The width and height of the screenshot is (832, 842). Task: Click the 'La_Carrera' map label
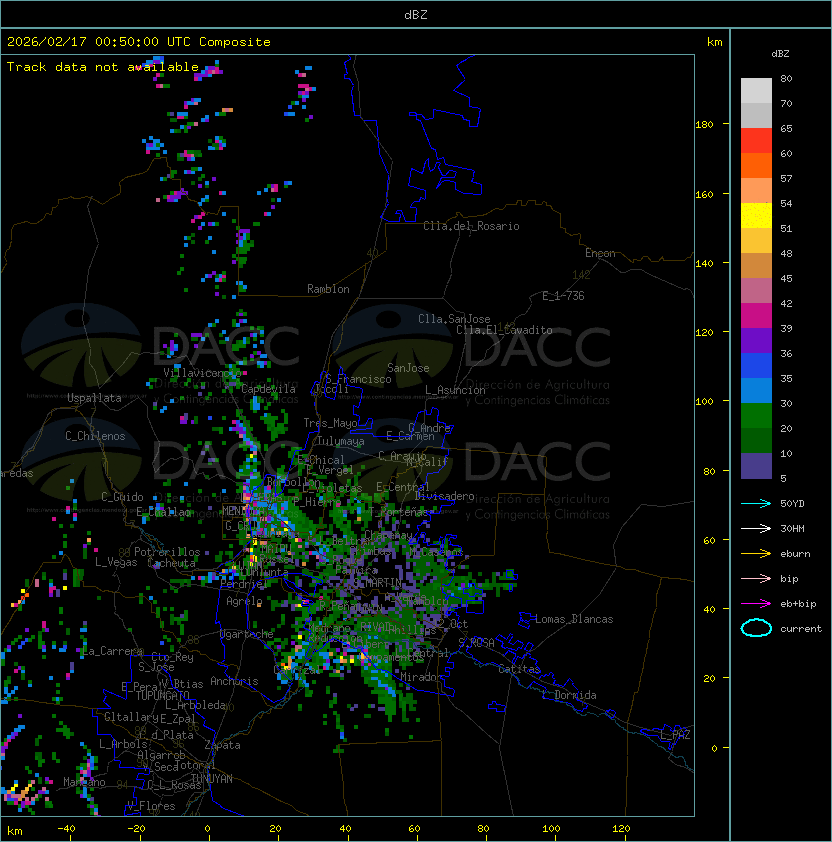pyautogui.click(x=113, y=652)
